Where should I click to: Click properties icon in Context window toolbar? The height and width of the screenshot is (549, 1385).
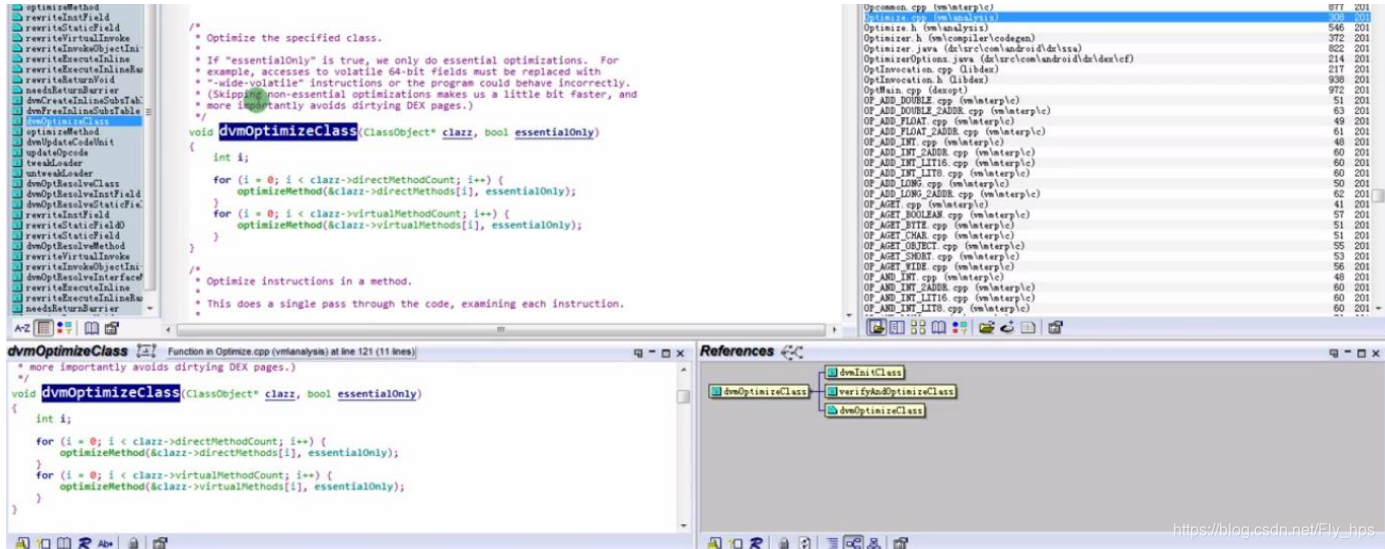(x=159, y=543)
